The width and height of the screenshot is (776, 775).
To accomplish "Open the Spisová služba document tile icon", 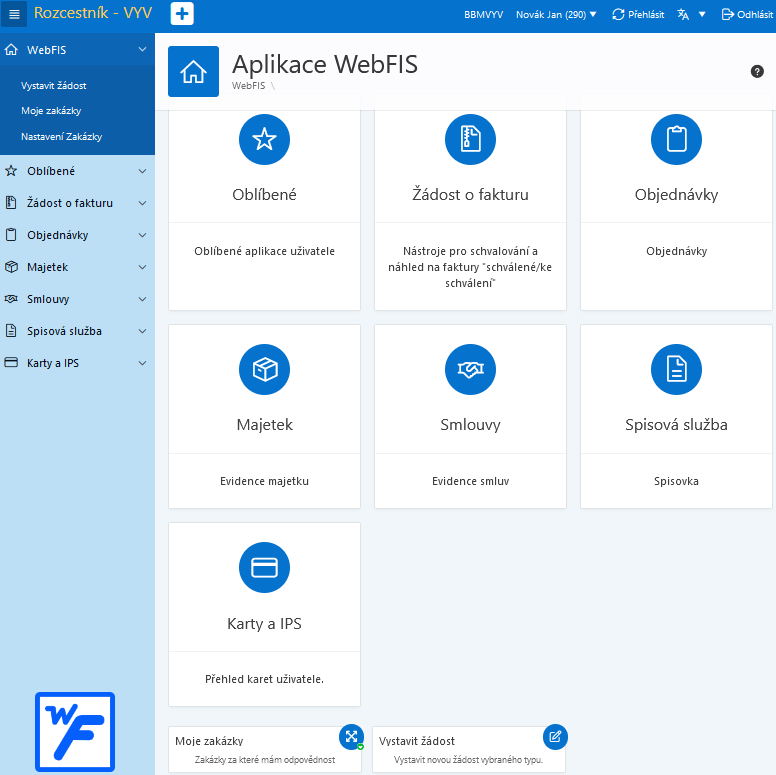I will tap(676, 370).
